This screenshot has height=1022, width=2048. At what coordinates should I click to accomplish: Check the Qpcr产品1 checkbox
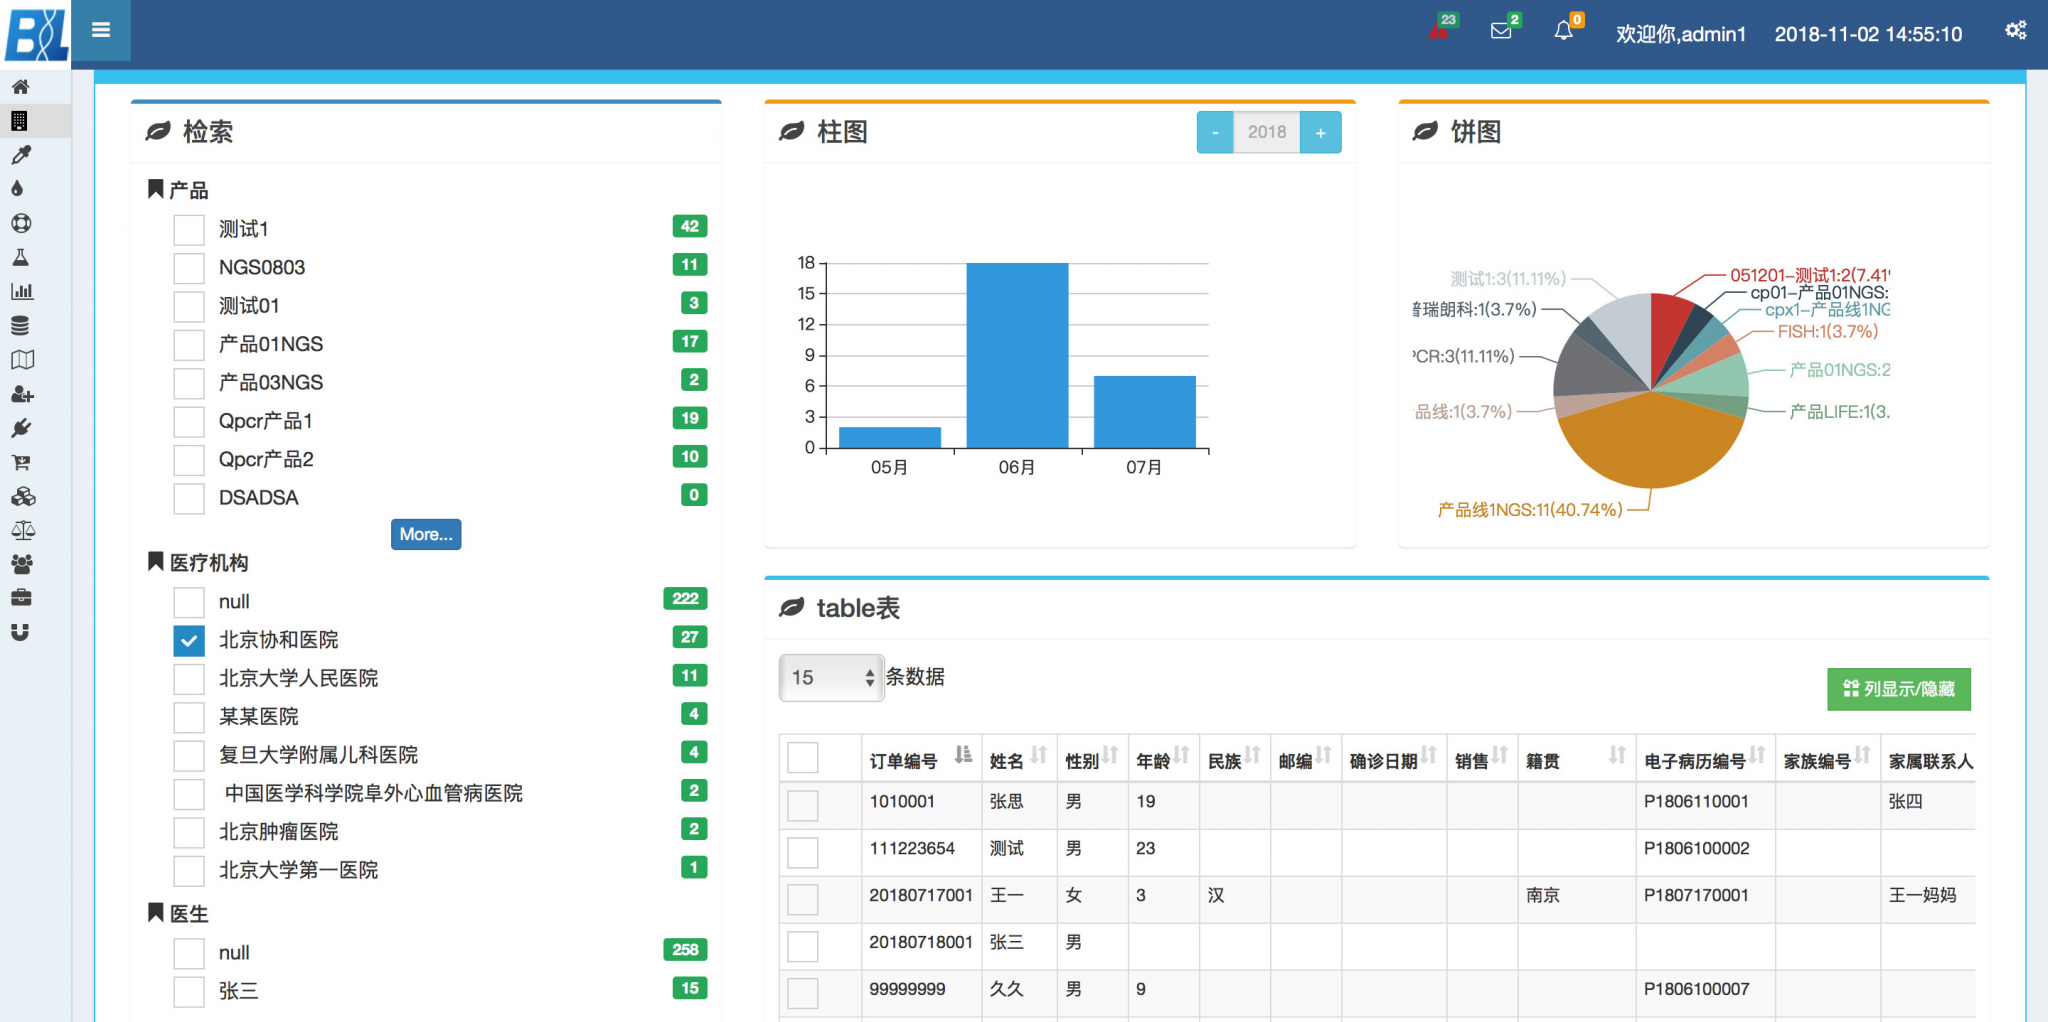[x=189, y=421]
